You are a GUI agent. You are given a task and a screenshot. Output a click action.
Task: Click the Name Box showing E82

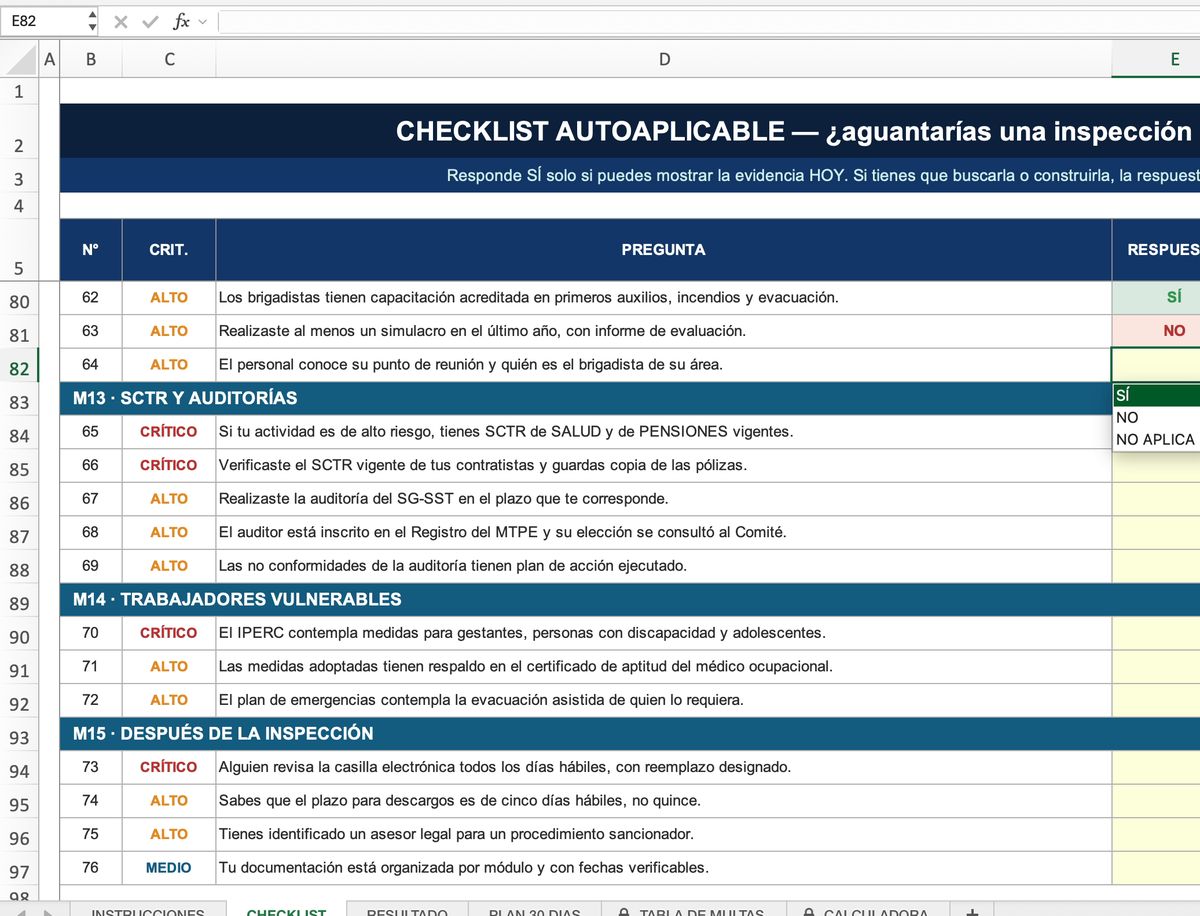pos(43,20)
